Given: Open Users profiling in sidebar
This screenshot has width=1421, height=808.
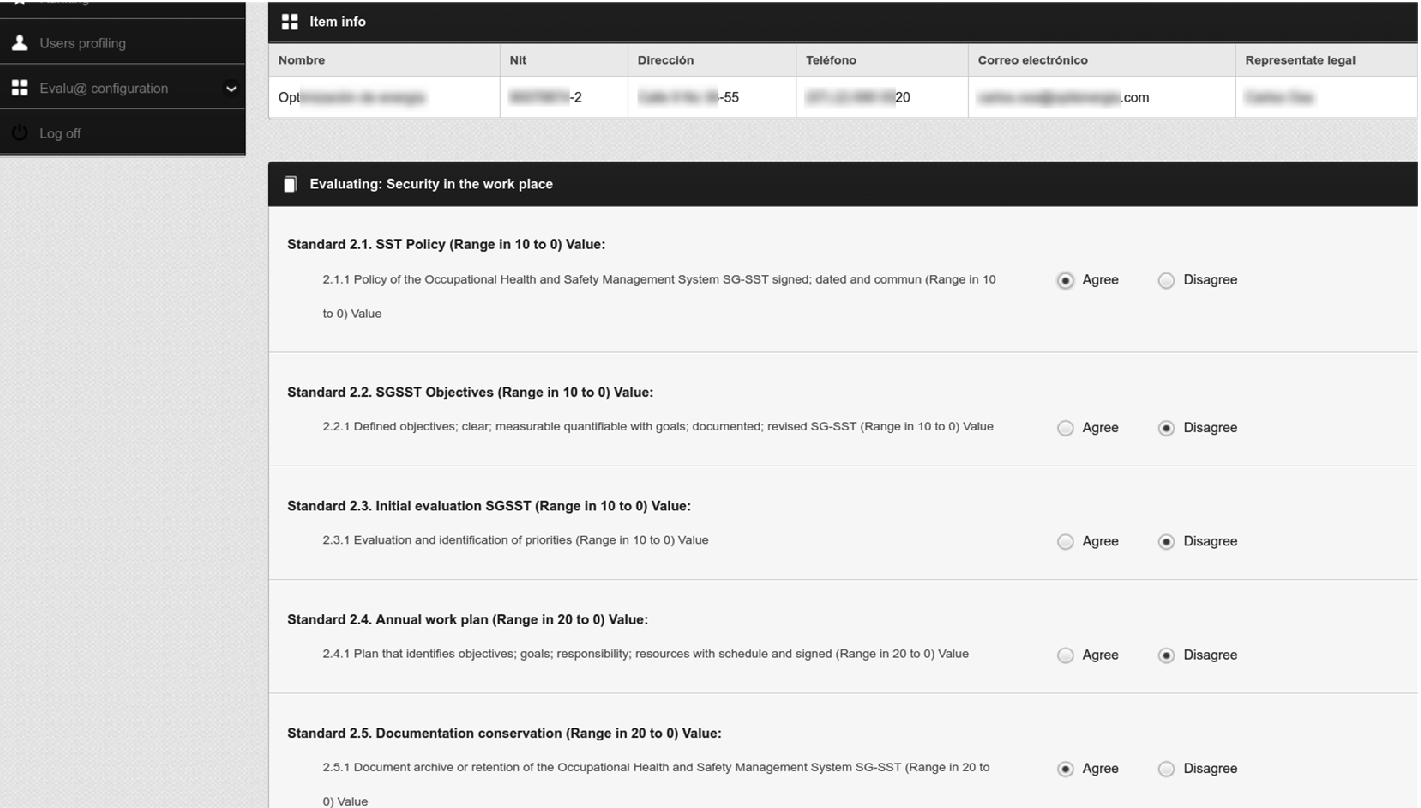Looking at the screenshot, I should click(122, 44).
